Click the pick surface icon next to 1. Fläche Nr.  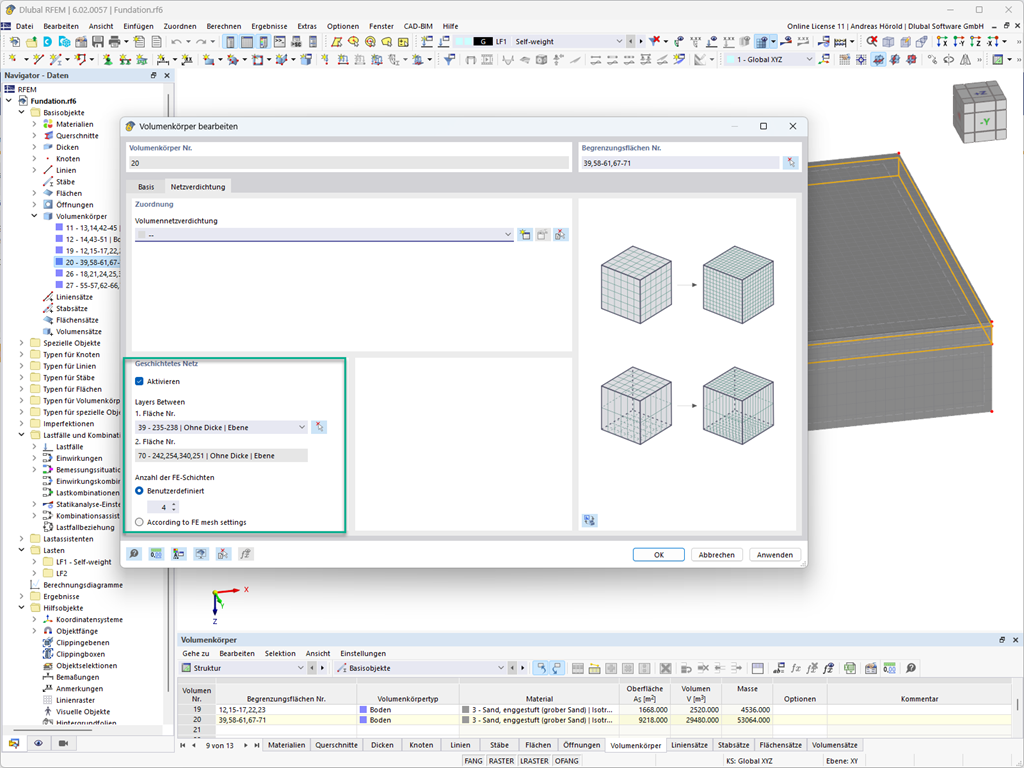[x=319, y=427]
